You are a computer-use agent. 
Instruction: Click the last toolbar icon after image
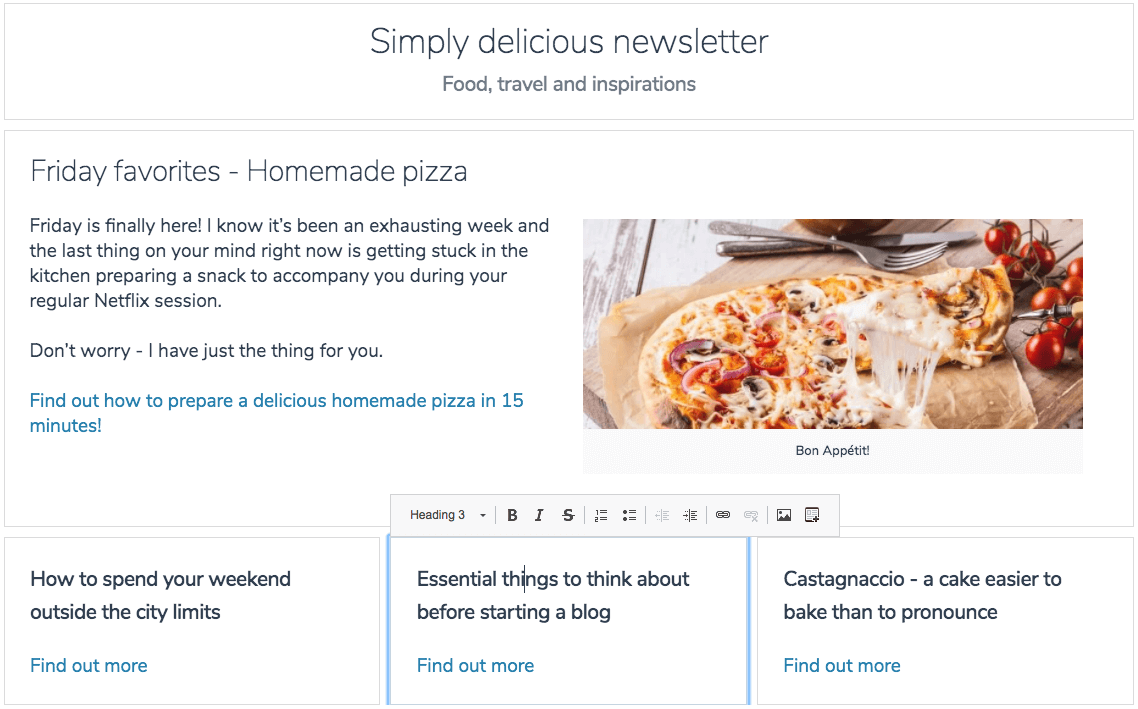(x=812, y=515)
